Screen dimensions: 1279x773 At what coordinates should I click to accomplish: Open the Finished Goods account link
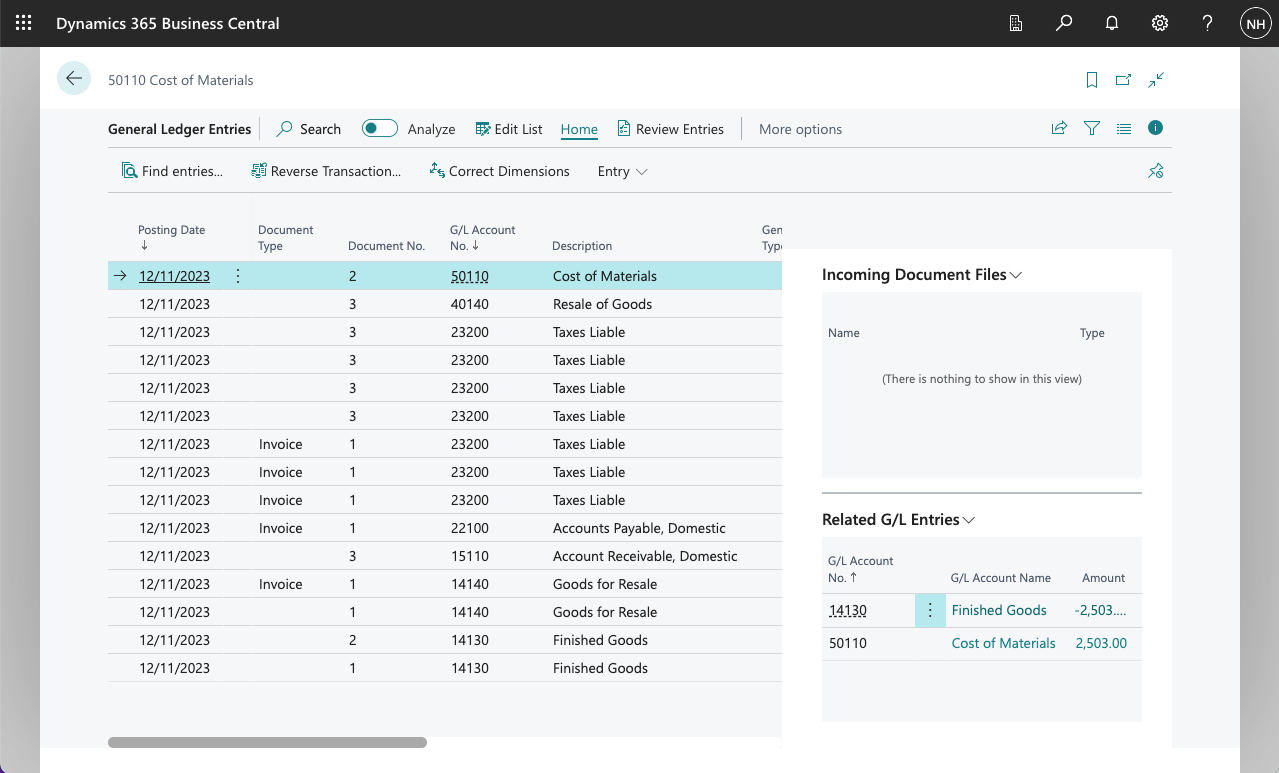click(998, 610)
